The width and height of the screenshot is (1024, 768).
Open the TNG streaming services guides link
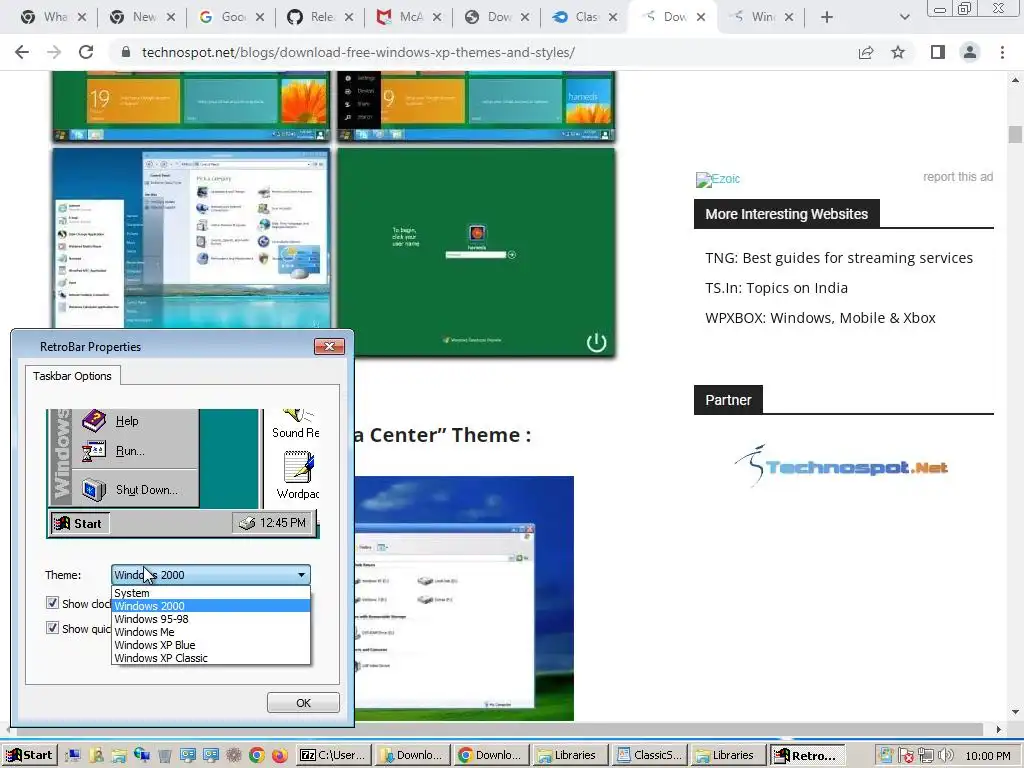coord(839,258)
